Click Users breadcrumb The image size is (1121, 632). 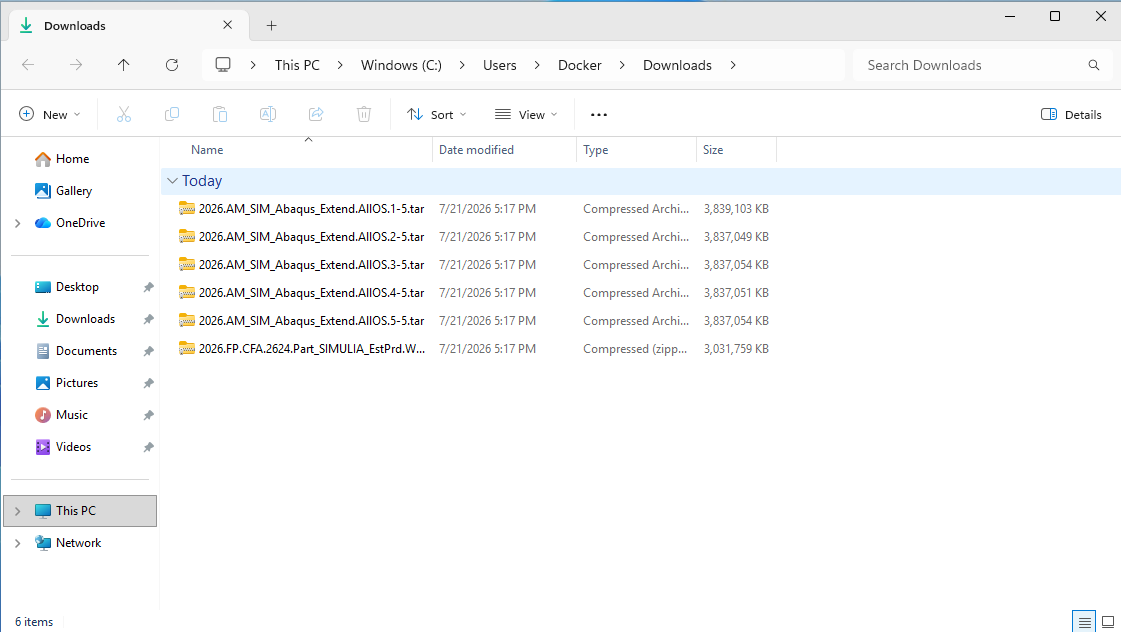pyautogui.click(x=500, y=65)
